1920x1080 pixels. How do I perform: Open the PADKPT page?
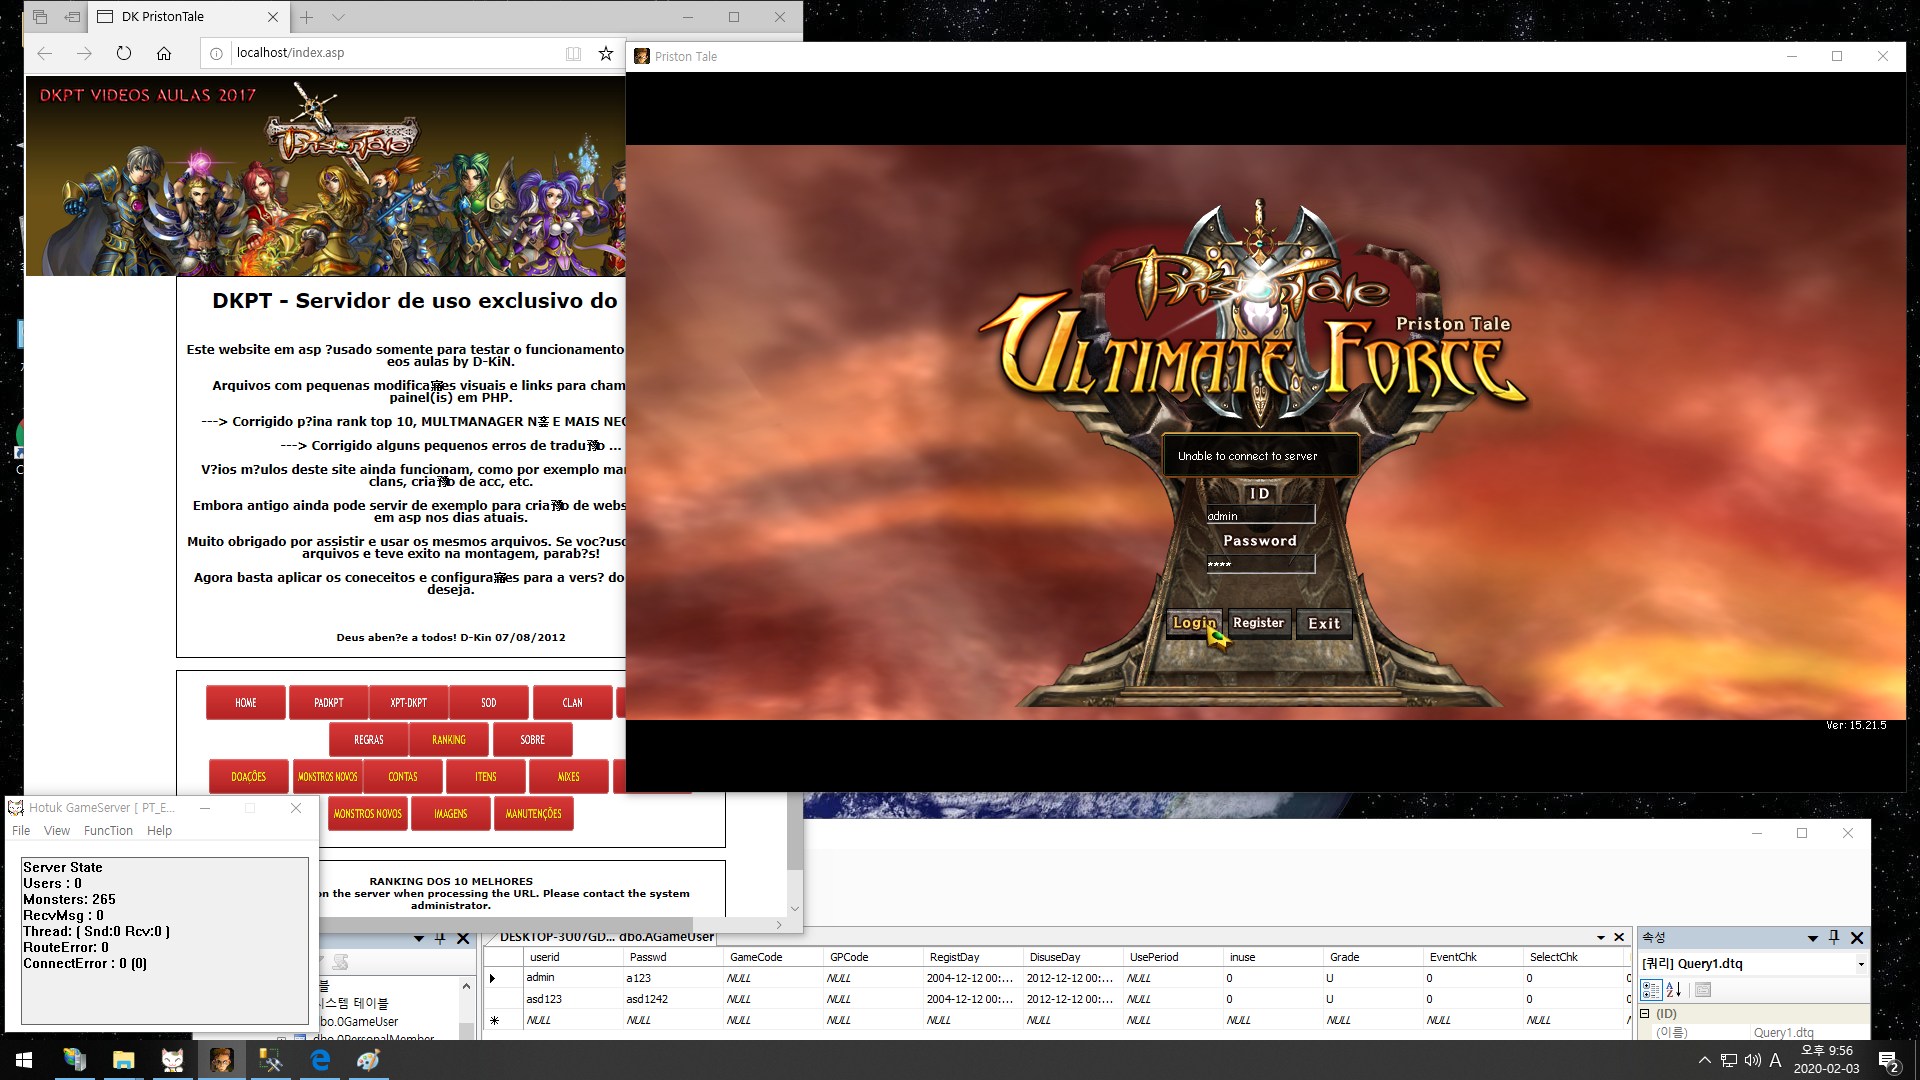(x=329, y=703)
